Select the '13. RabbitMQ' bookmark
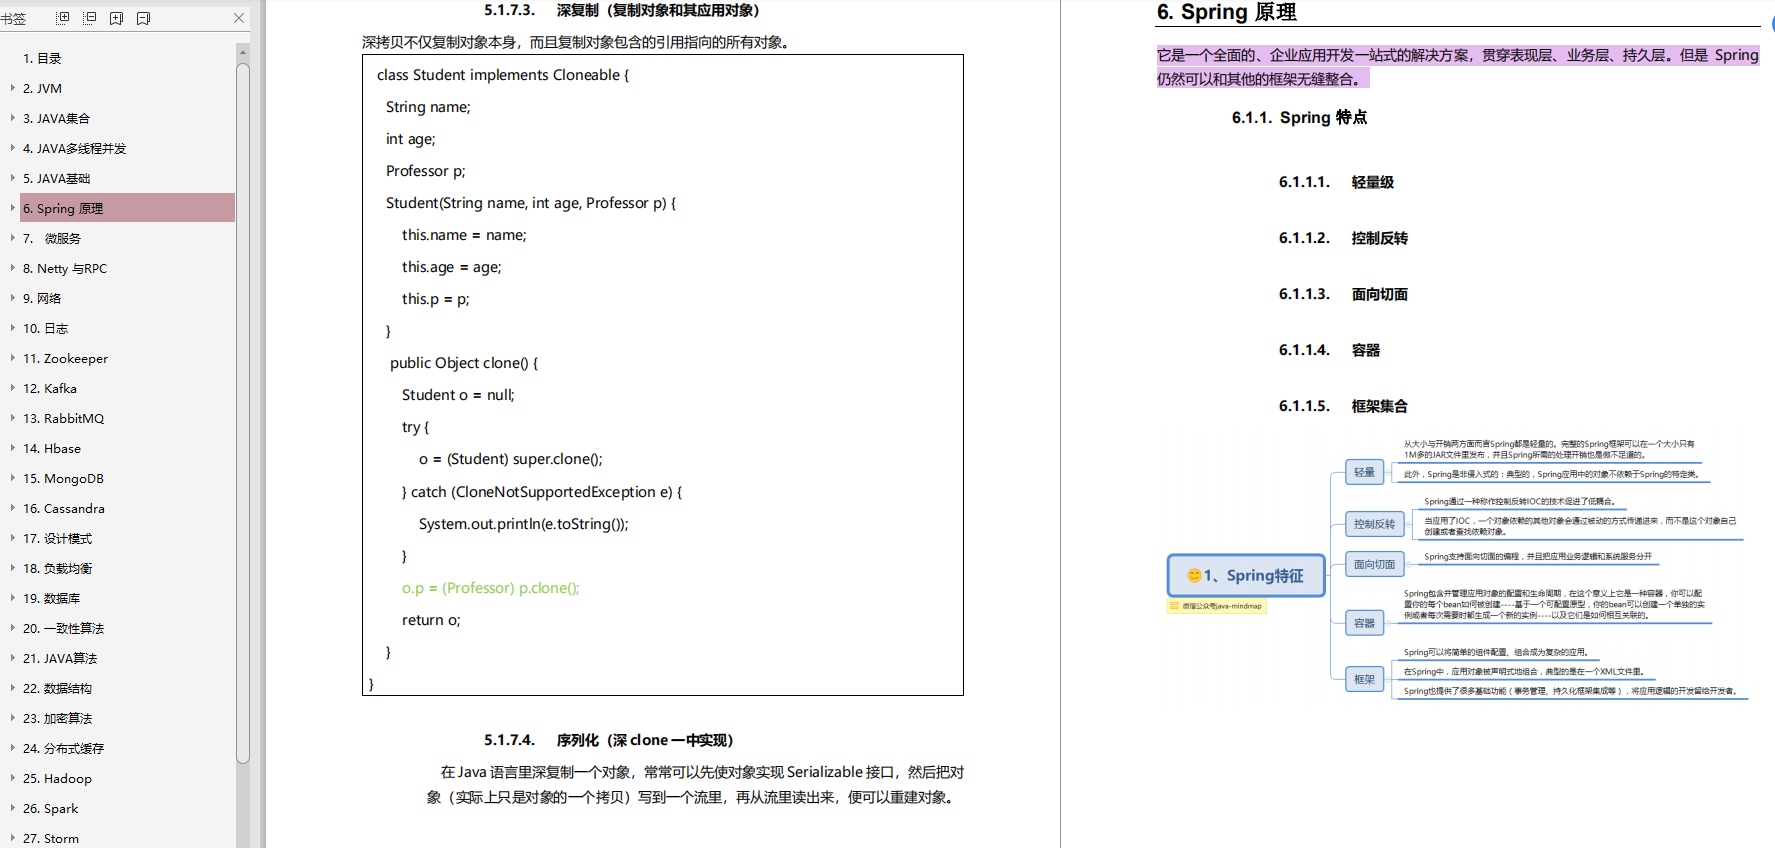The width and height of the screenshot is (1775, 848). 63,418
